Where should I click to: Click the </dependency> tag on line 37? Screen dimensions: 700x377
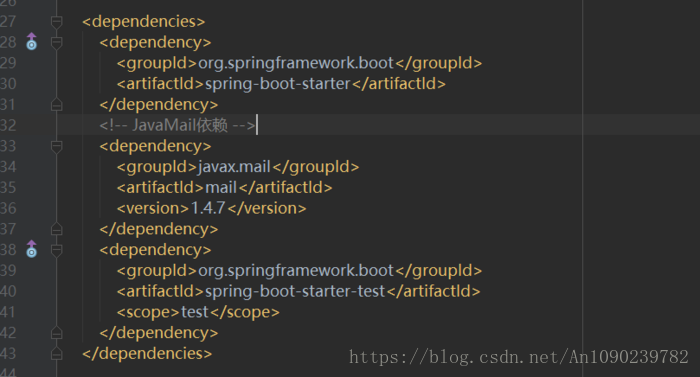[158, 229]
